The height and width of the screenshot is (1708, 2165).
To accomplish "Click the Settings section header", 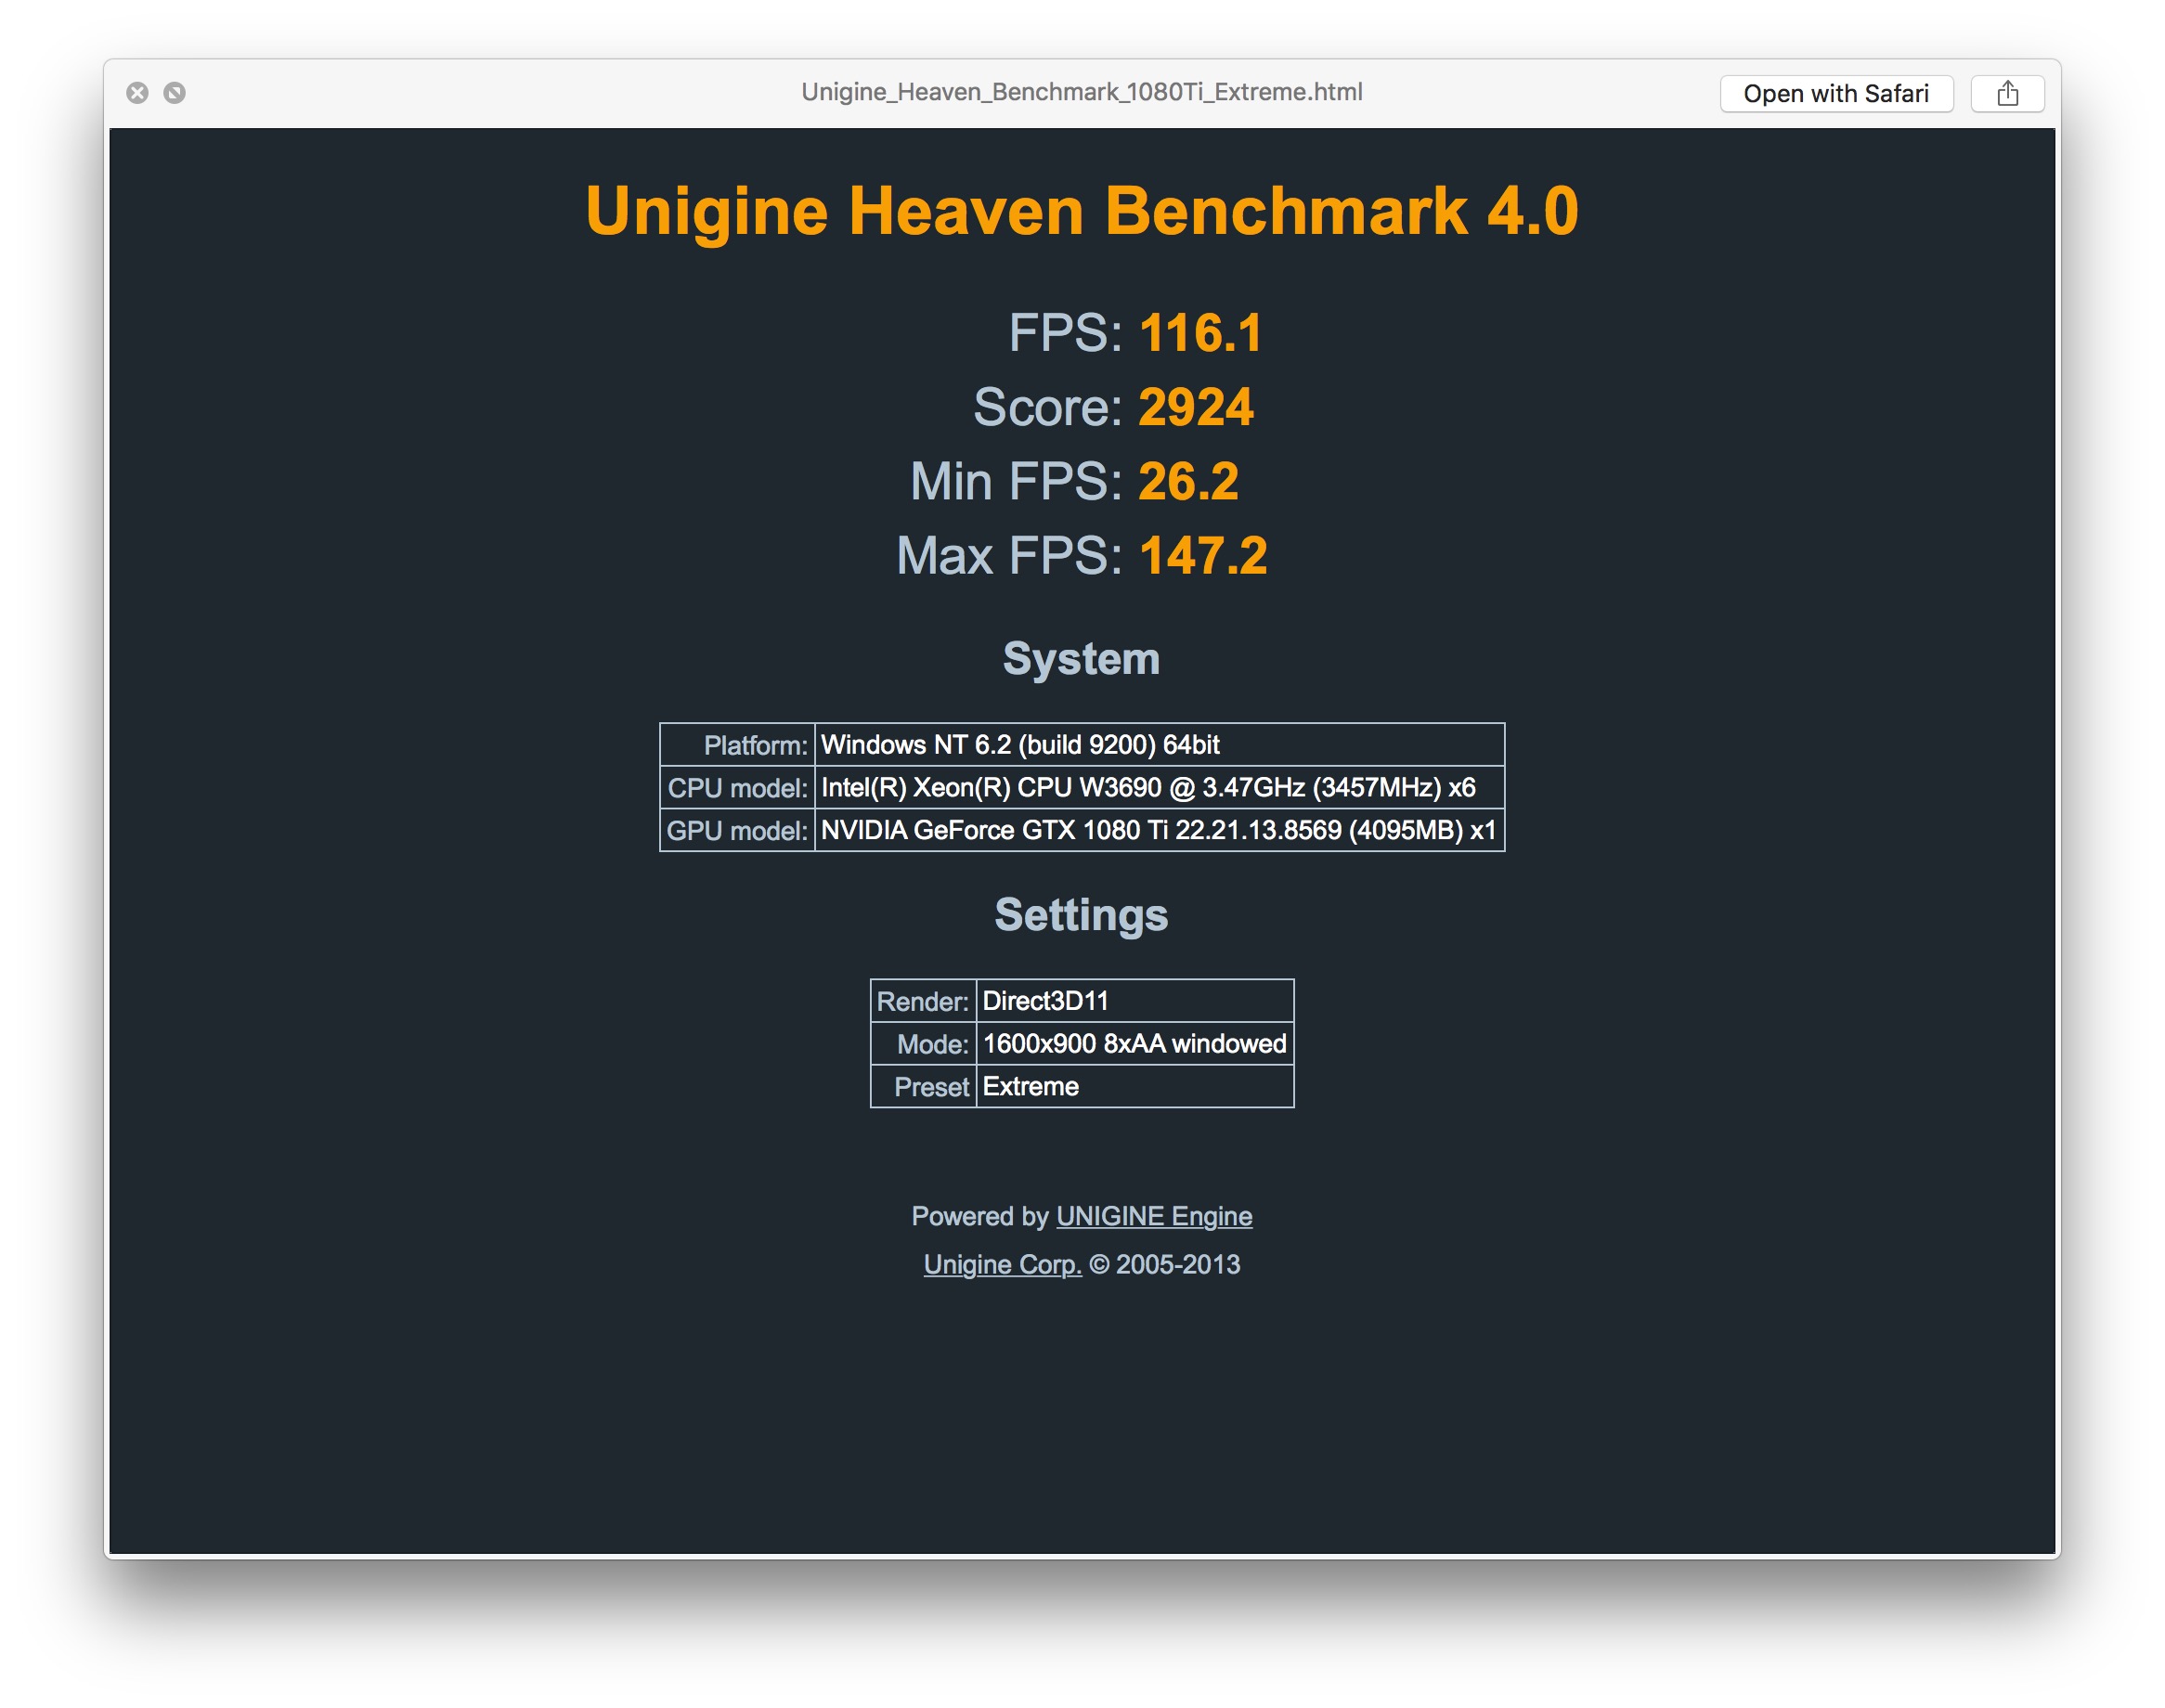I will (x=1081, y=912).
